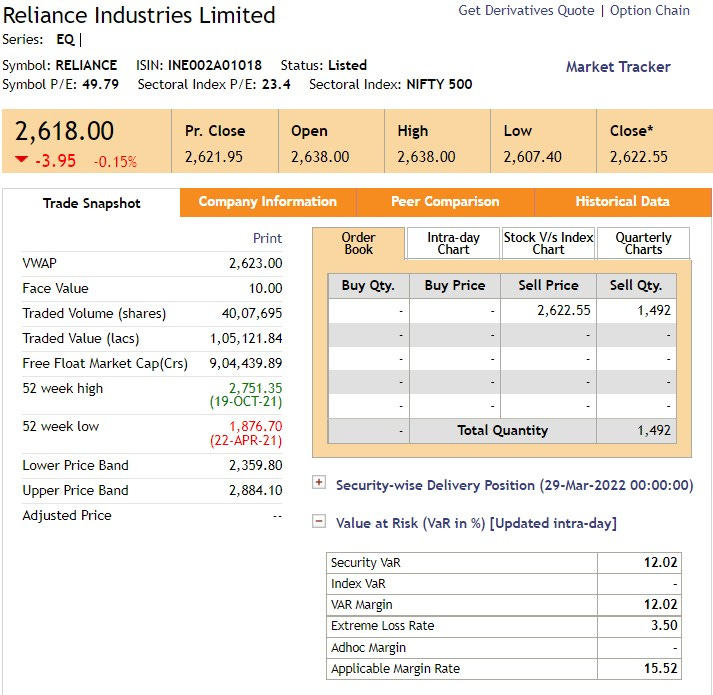Click Pr. Close value 2,621.95
This screenshot has width=713, height=695.
click(x=214, y=157)
